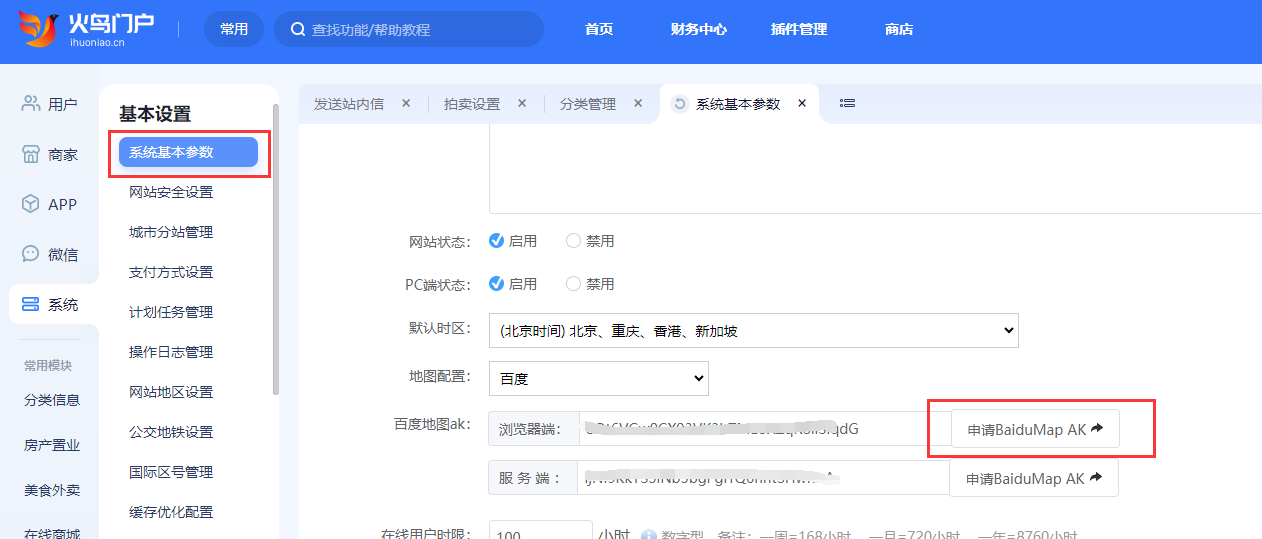1262x539 pixels.
Task: Click the settings menu vertical scrollbar
Action: [275, 250]
